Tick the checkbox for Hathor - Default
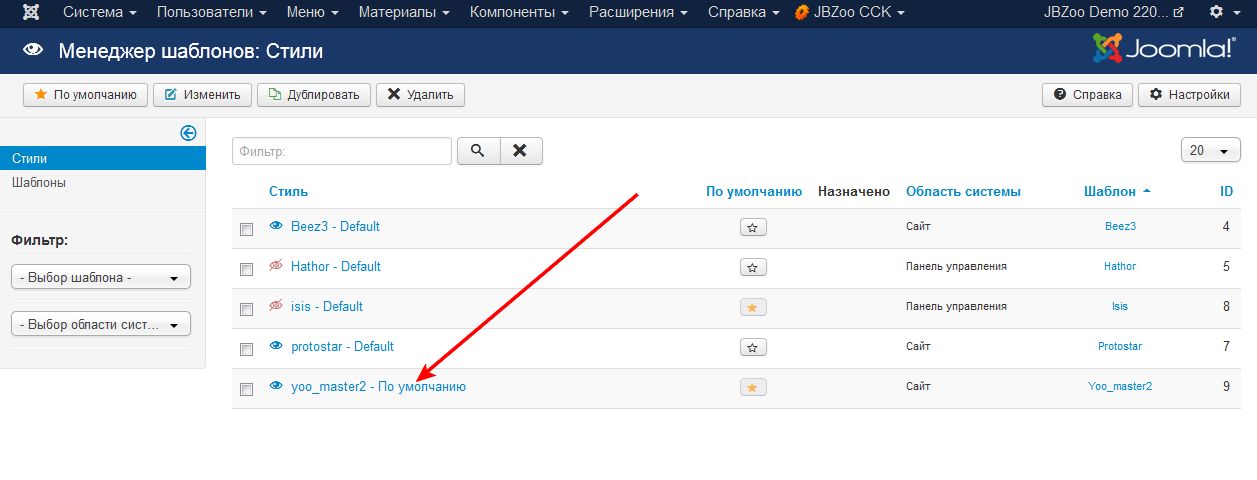Image resolution: width=1257 pixels, height=480 pixels. point(247,270)
